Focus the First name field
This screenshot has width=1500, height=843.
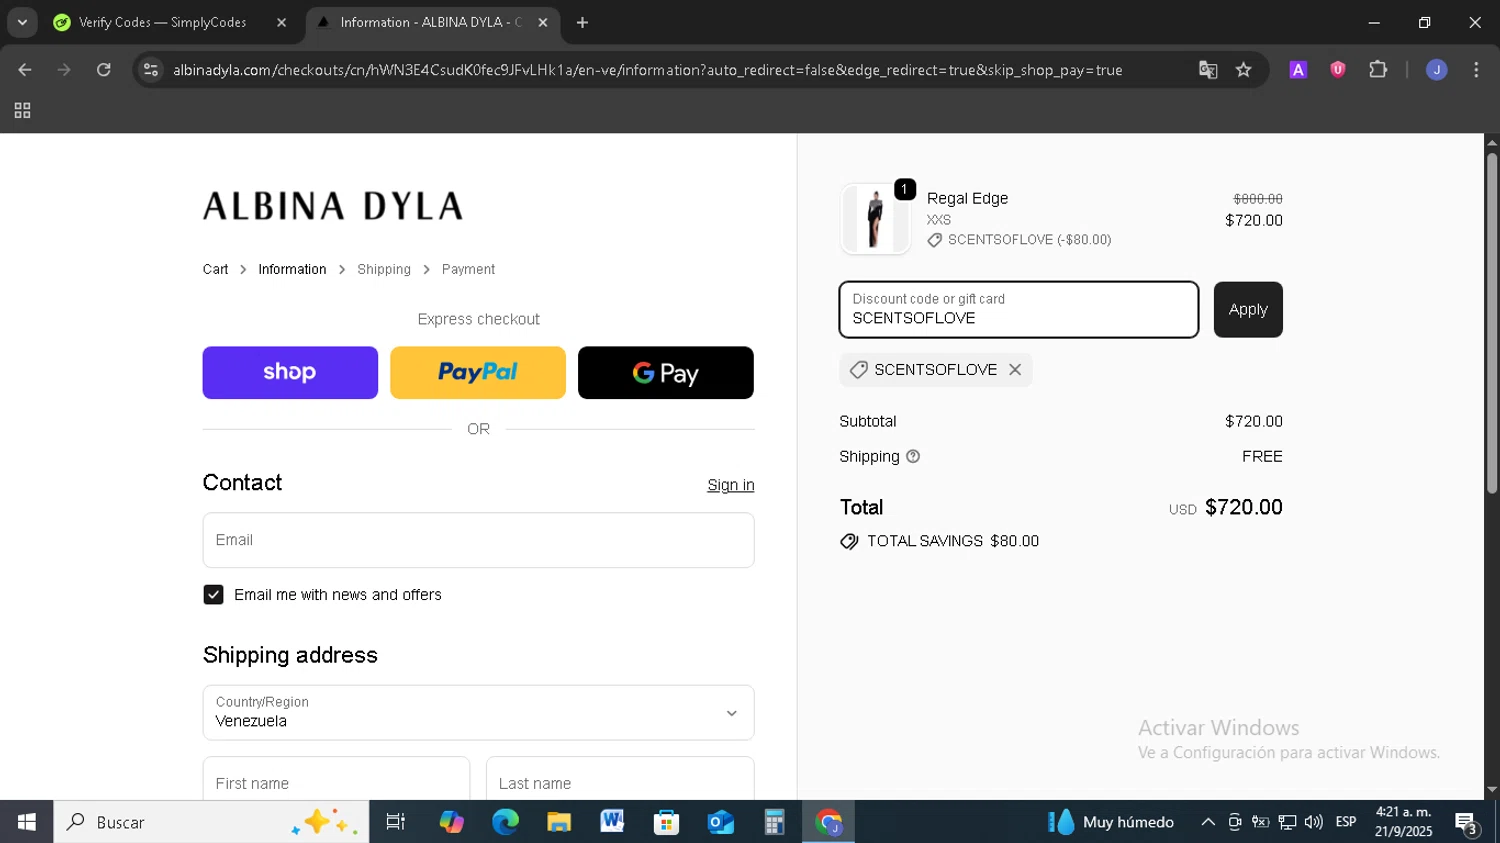point(336,780)
